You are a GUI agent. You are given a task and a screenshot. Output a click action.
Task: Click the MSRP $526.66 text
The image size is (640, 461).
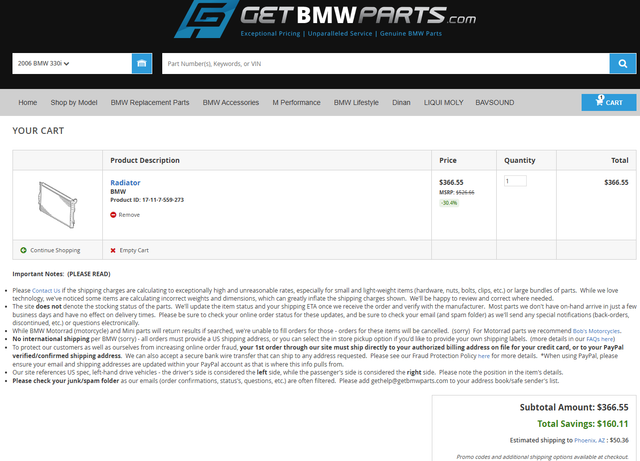457,192
